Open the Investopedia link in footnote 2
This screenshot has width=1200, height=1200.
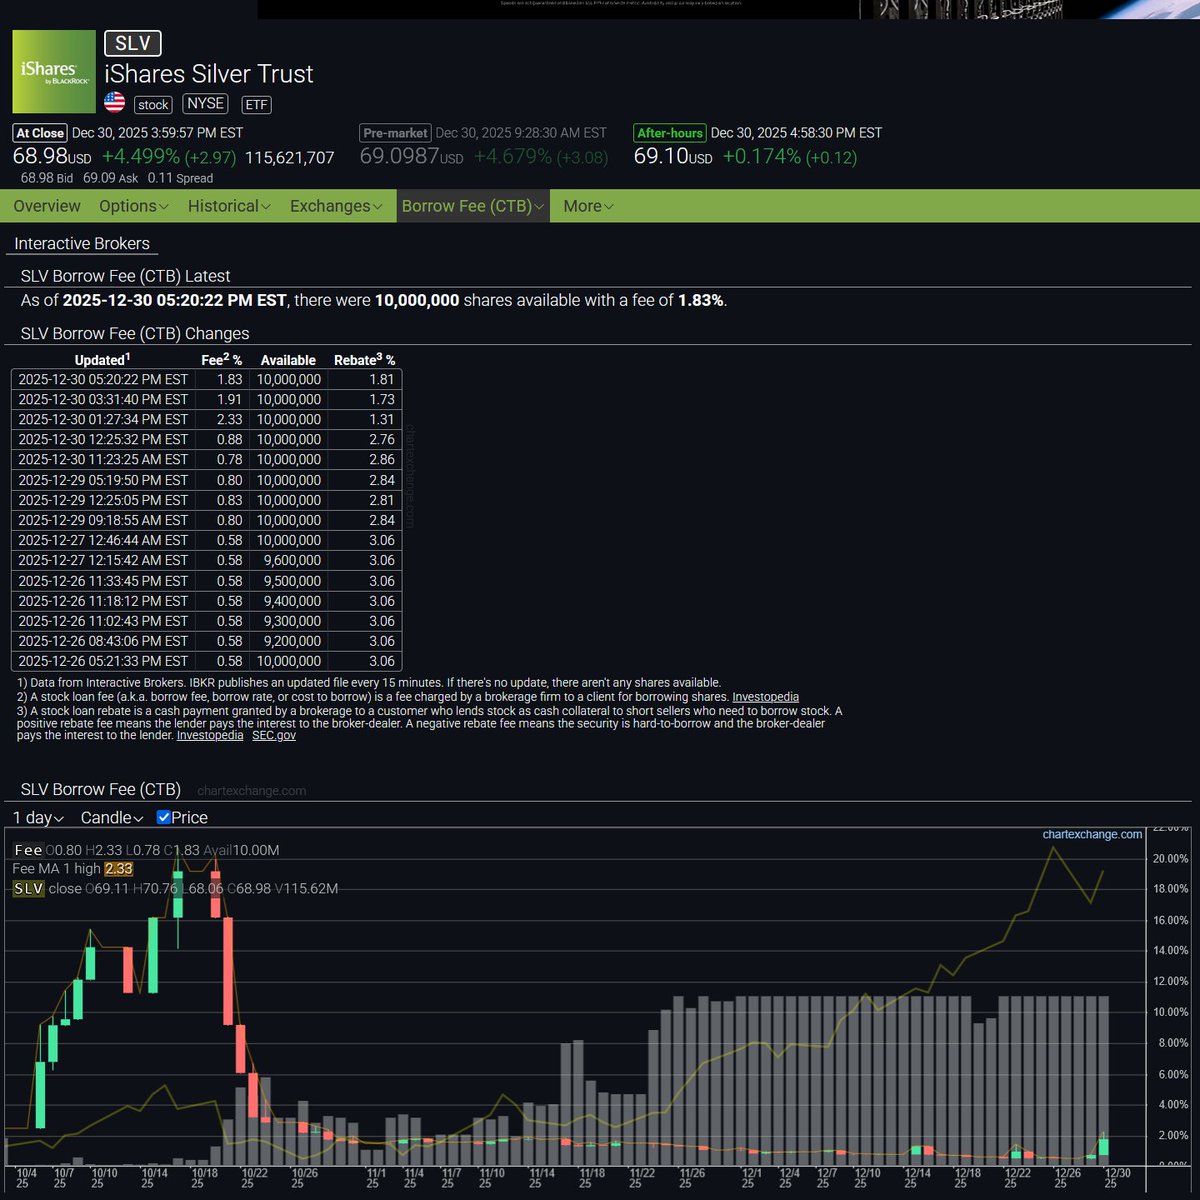click(765, 697)
